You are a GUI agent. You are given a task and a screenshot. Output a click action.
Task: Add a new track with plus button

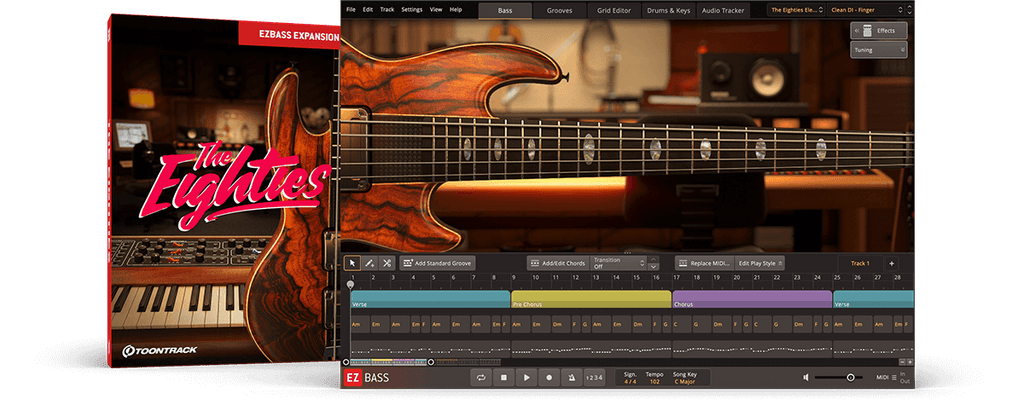[891, 263]
